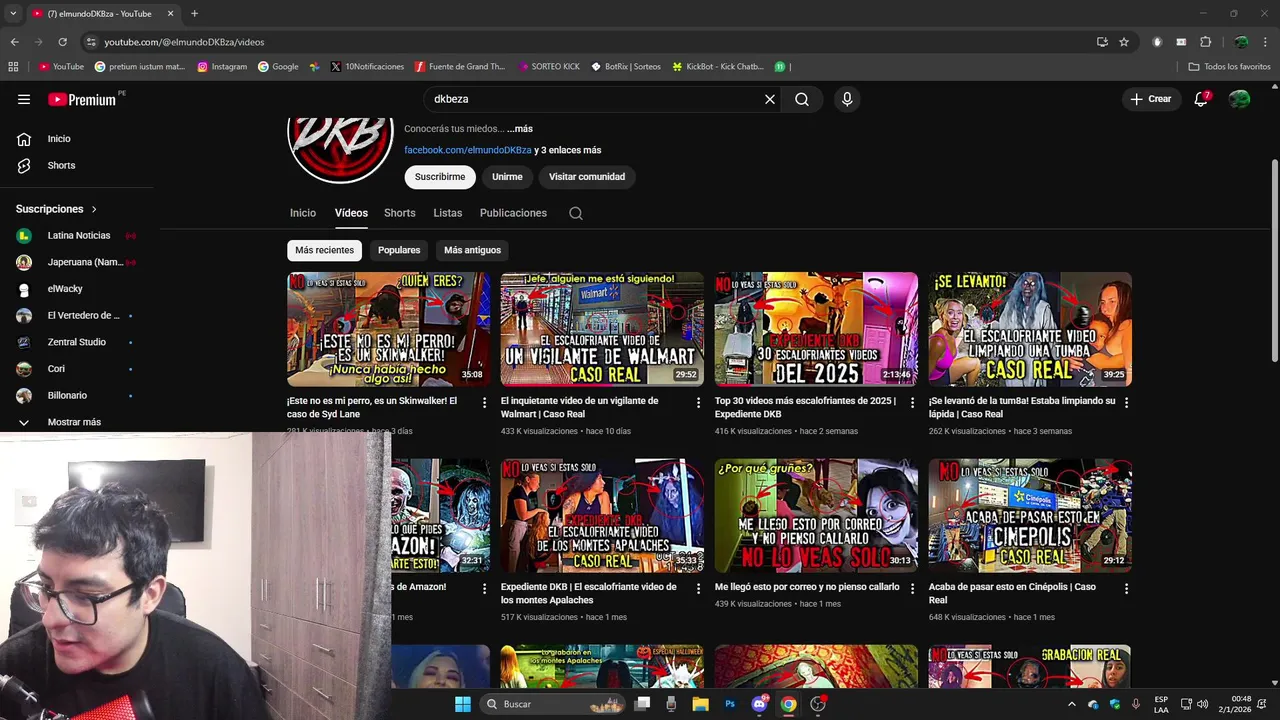Screen dimensions: 1280x720
Task: Open File Explorer from the taskbar
Action: tap(701, 704)
